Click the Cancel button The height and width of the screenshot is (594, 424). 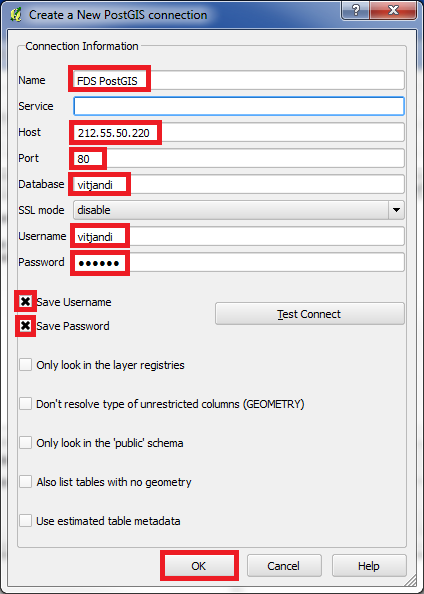point(284,566)
